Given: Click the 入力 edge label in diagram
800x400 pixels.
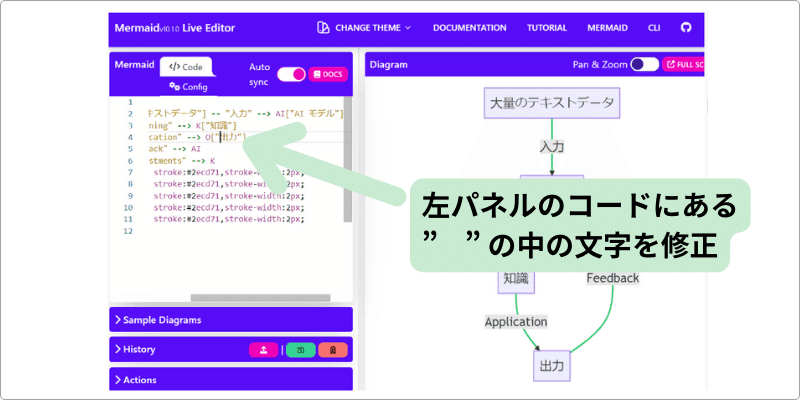Looking at the screenshot, I should pos(552,147).
